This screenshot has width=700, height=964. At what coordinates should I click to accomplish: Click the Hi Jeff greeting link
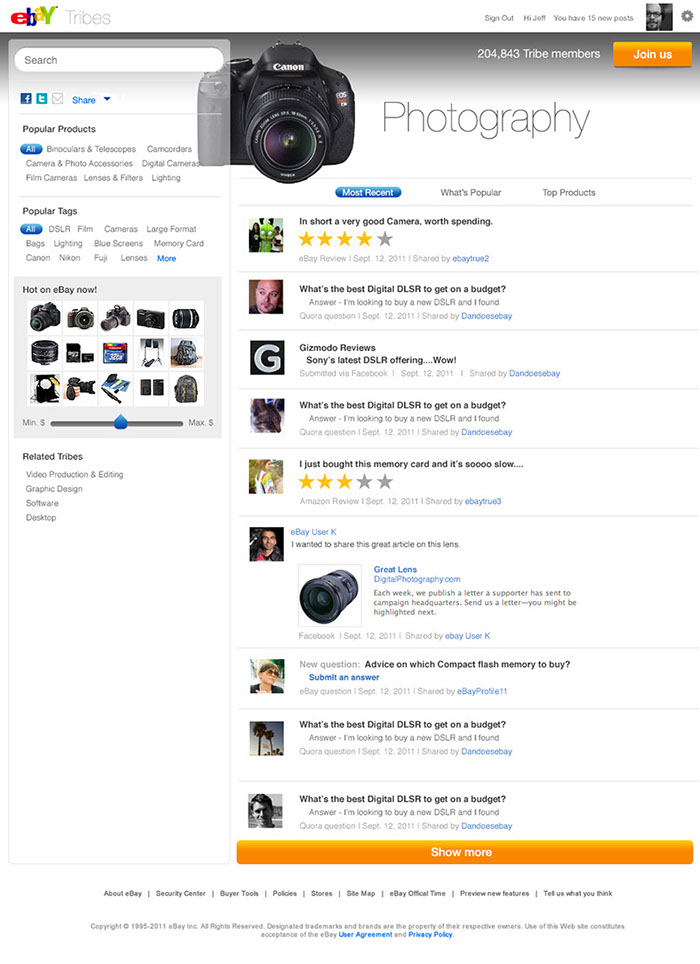[x=535, y=18]
